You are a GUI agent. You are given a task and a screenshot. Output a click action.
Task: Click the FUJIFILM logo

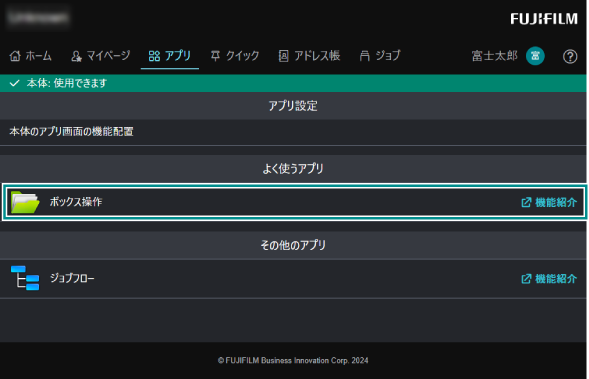coord(544,19)
